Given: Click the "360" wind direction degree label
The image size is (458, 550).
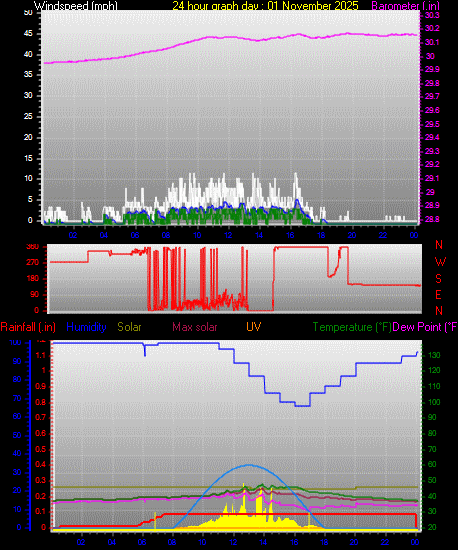Looking at the screenshot, I should (x=33, y=247).
